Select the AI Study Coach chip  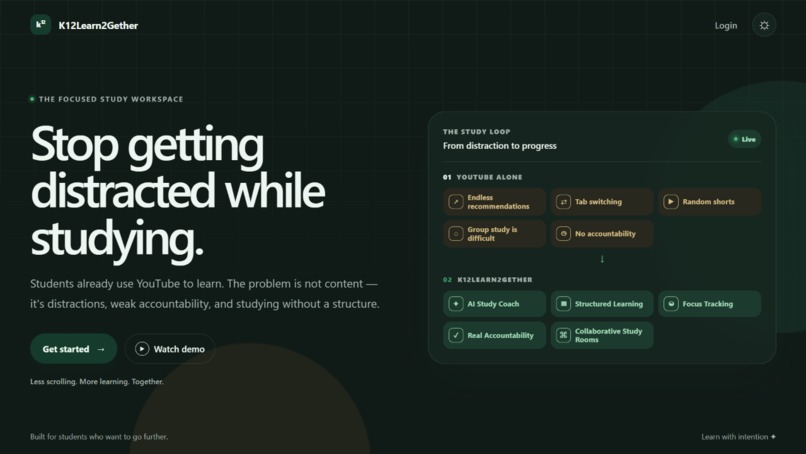(x=494, y=304)
